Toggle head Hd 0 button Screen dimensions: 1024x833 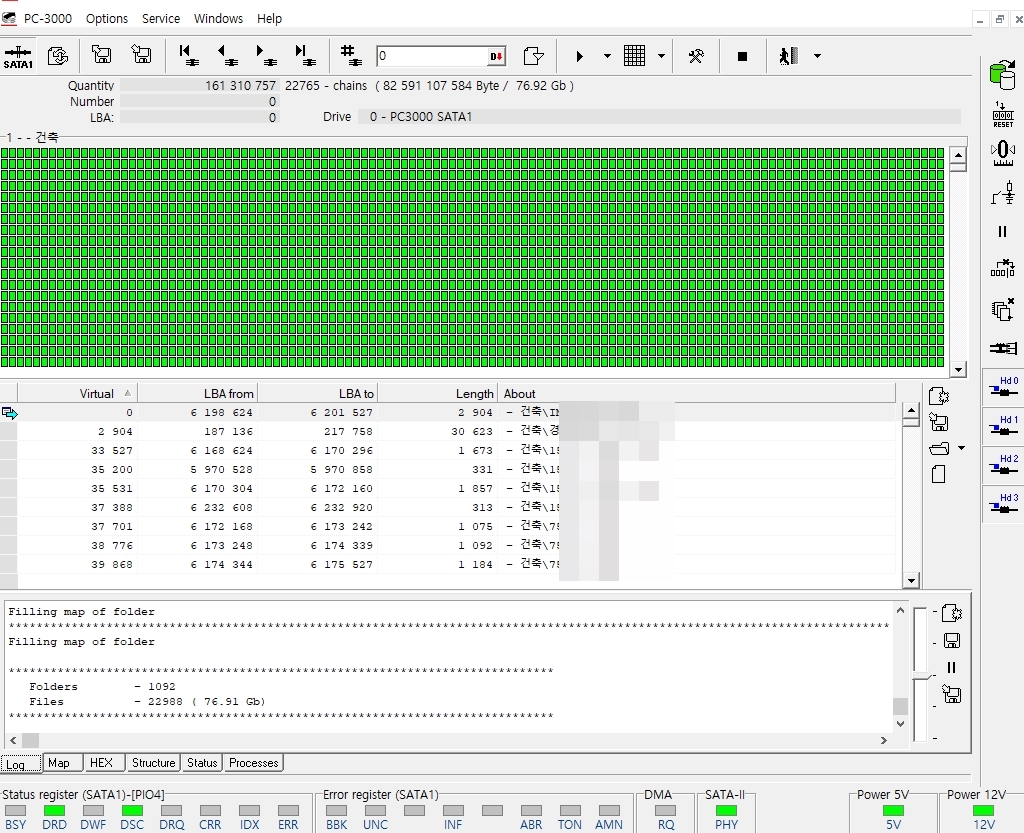1002,389
